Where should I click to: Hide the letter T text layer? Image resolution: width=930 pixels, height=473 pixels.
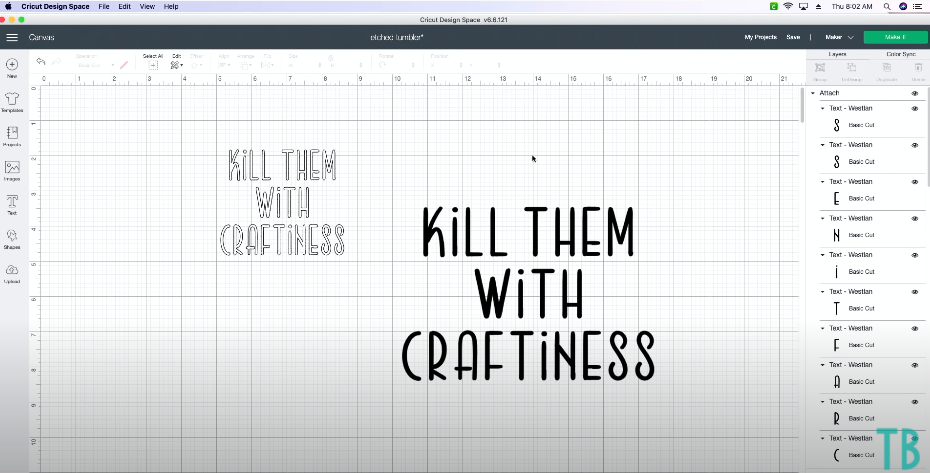click(x=915, y=292)
